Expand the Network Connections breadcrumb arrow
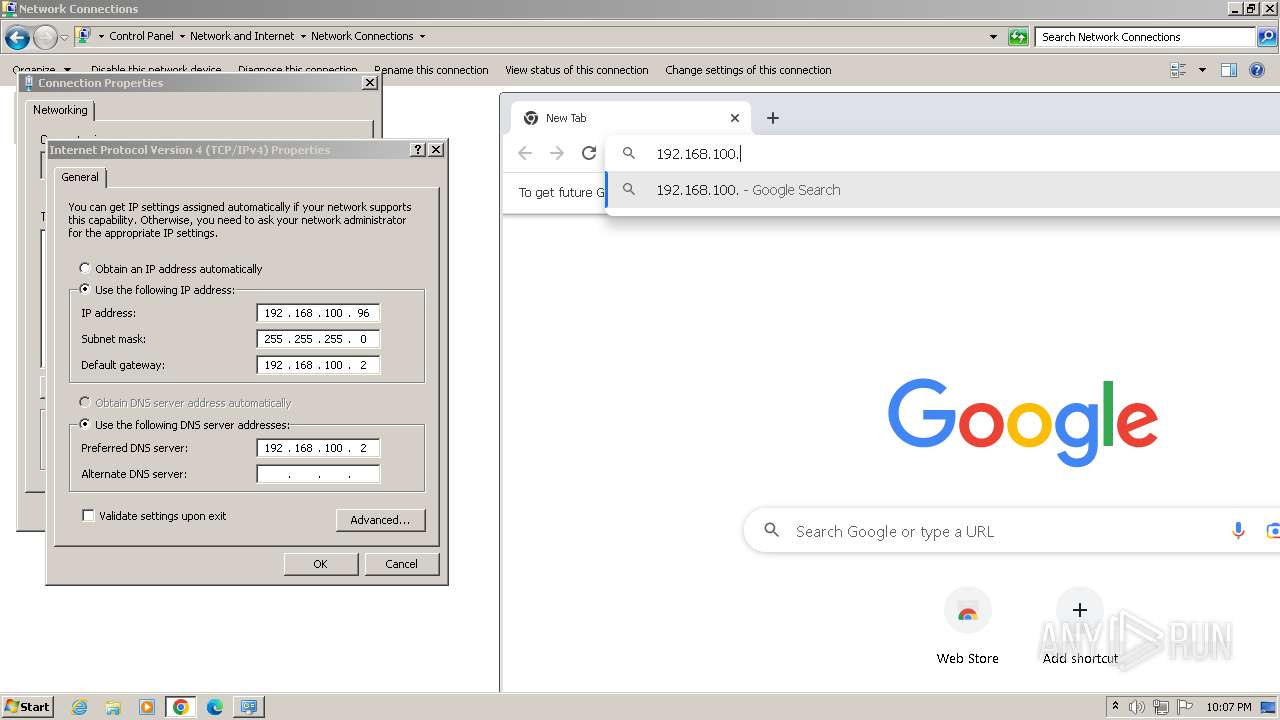This screenshot has width=1280, height=720. (422, 37)
